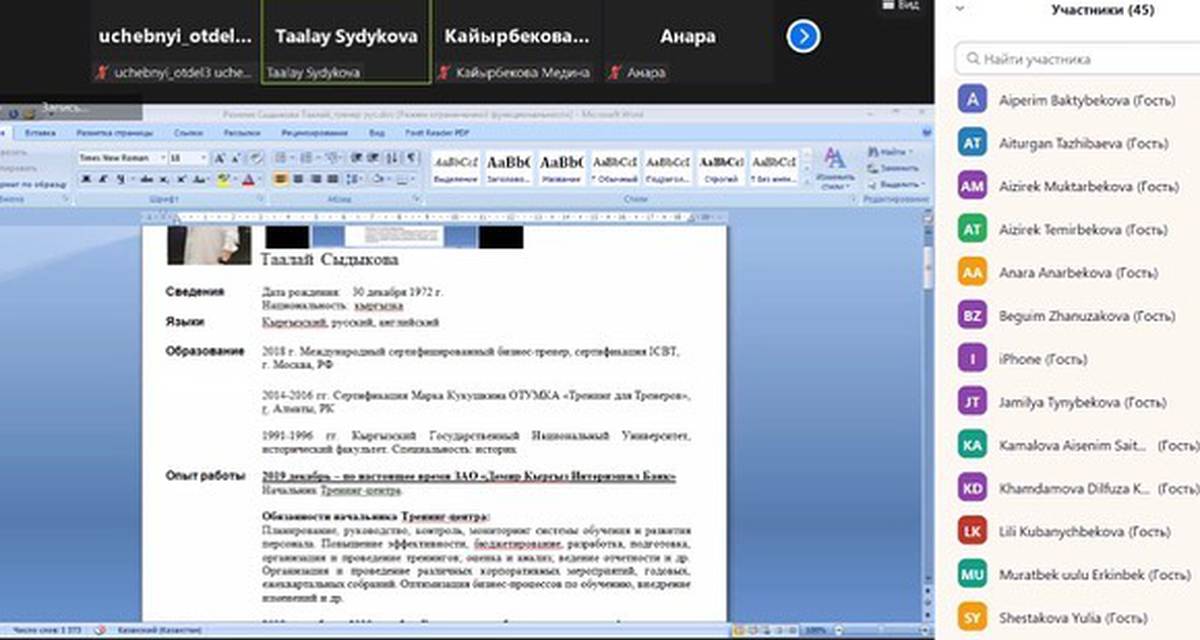Click the red font color button

[247, 179]
